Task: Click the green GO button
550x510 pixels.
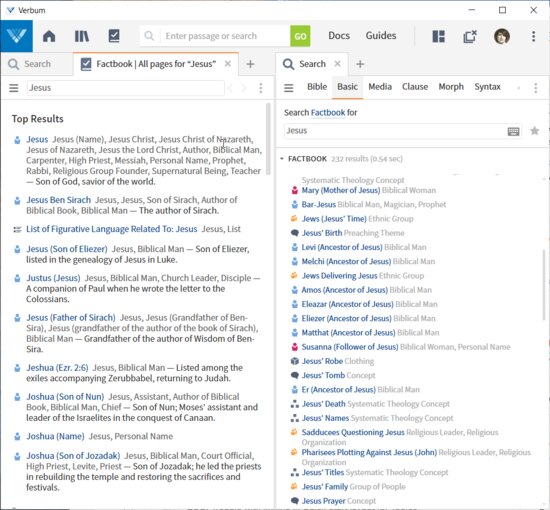Action: pos(300,36)
